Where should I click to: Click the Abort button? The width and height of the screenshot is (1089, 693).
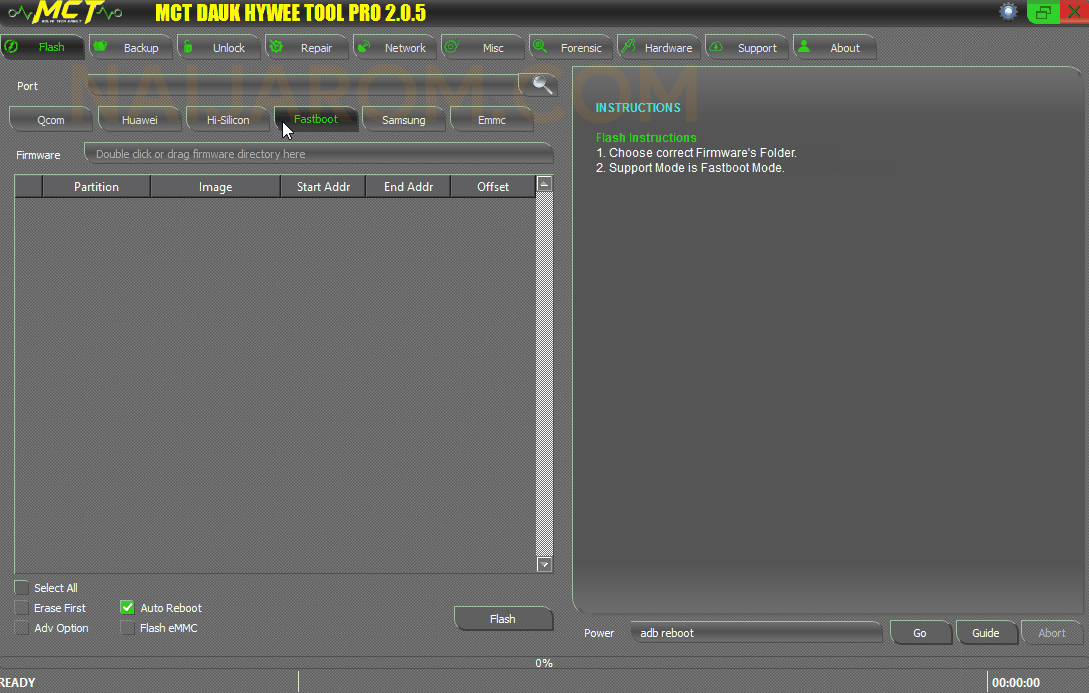pos(1051,633)
